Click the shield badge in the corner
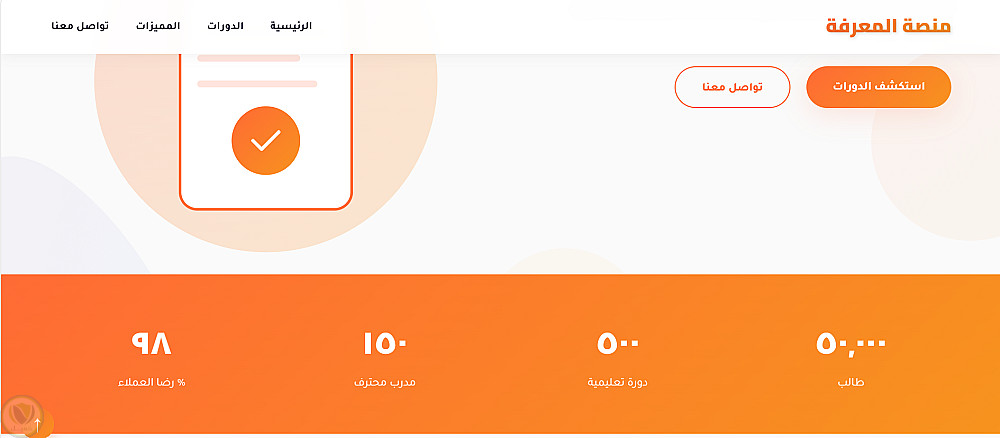The height and width of the screenshot is (438, 1000). [x=20, y=413]
